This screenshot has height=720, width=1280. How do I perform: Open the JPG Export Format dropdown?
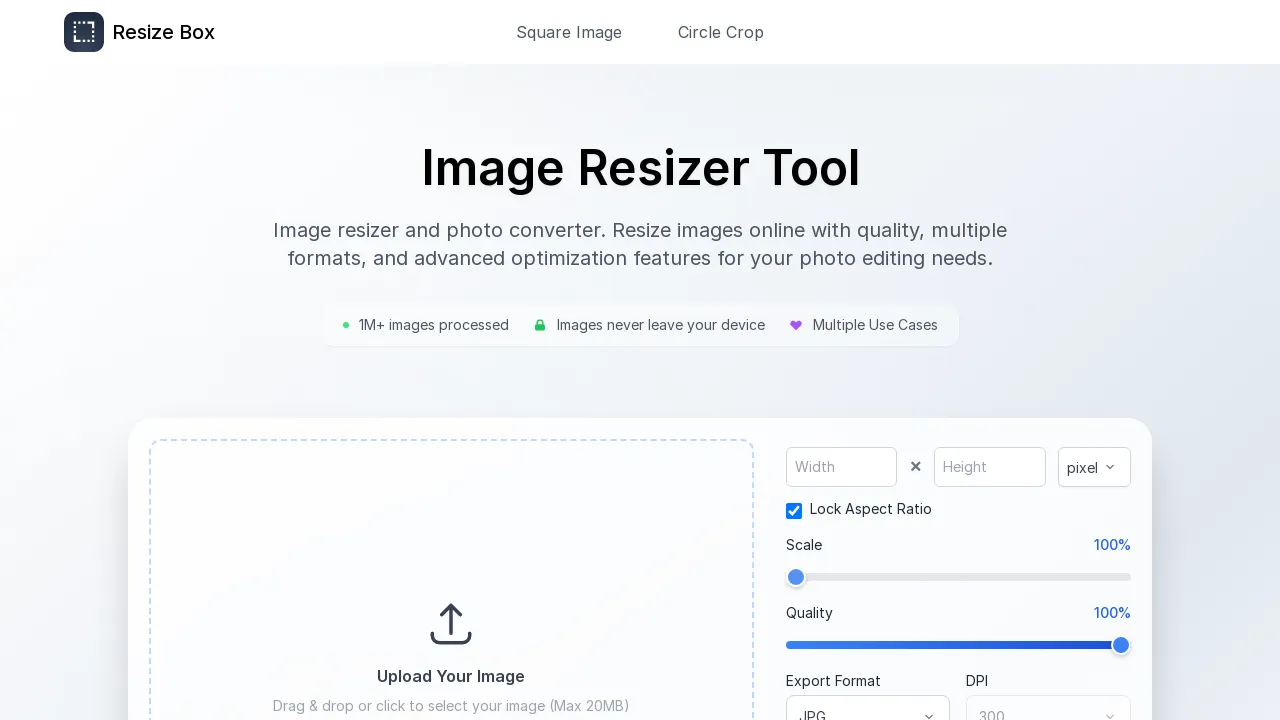pos(867,713)
